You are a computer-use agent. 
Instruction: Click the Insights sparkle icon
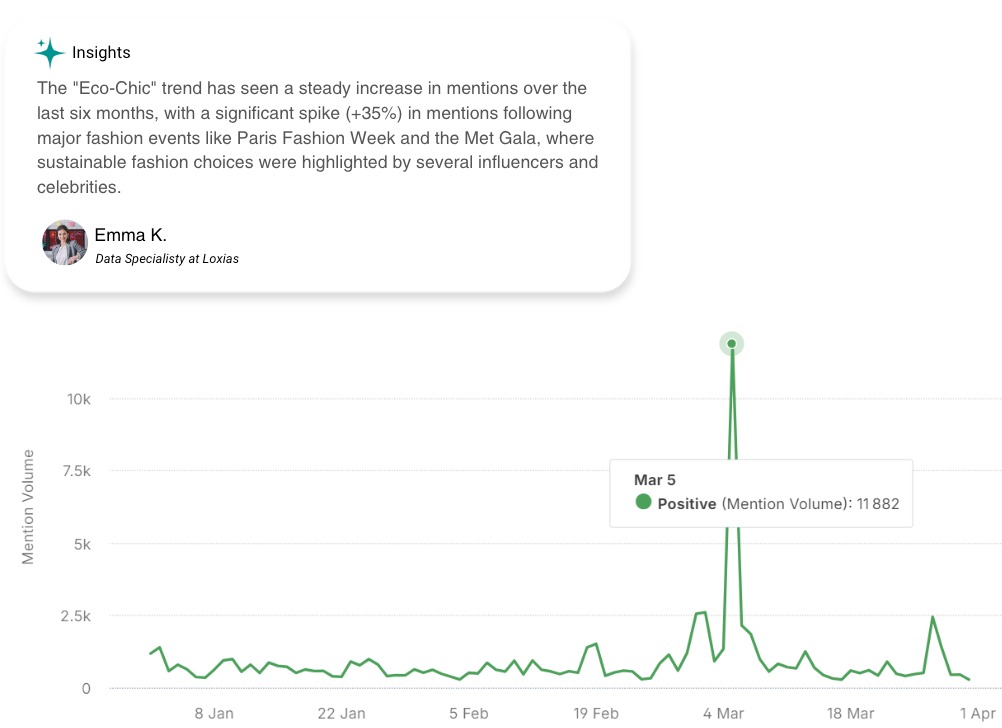click(49, 52)
